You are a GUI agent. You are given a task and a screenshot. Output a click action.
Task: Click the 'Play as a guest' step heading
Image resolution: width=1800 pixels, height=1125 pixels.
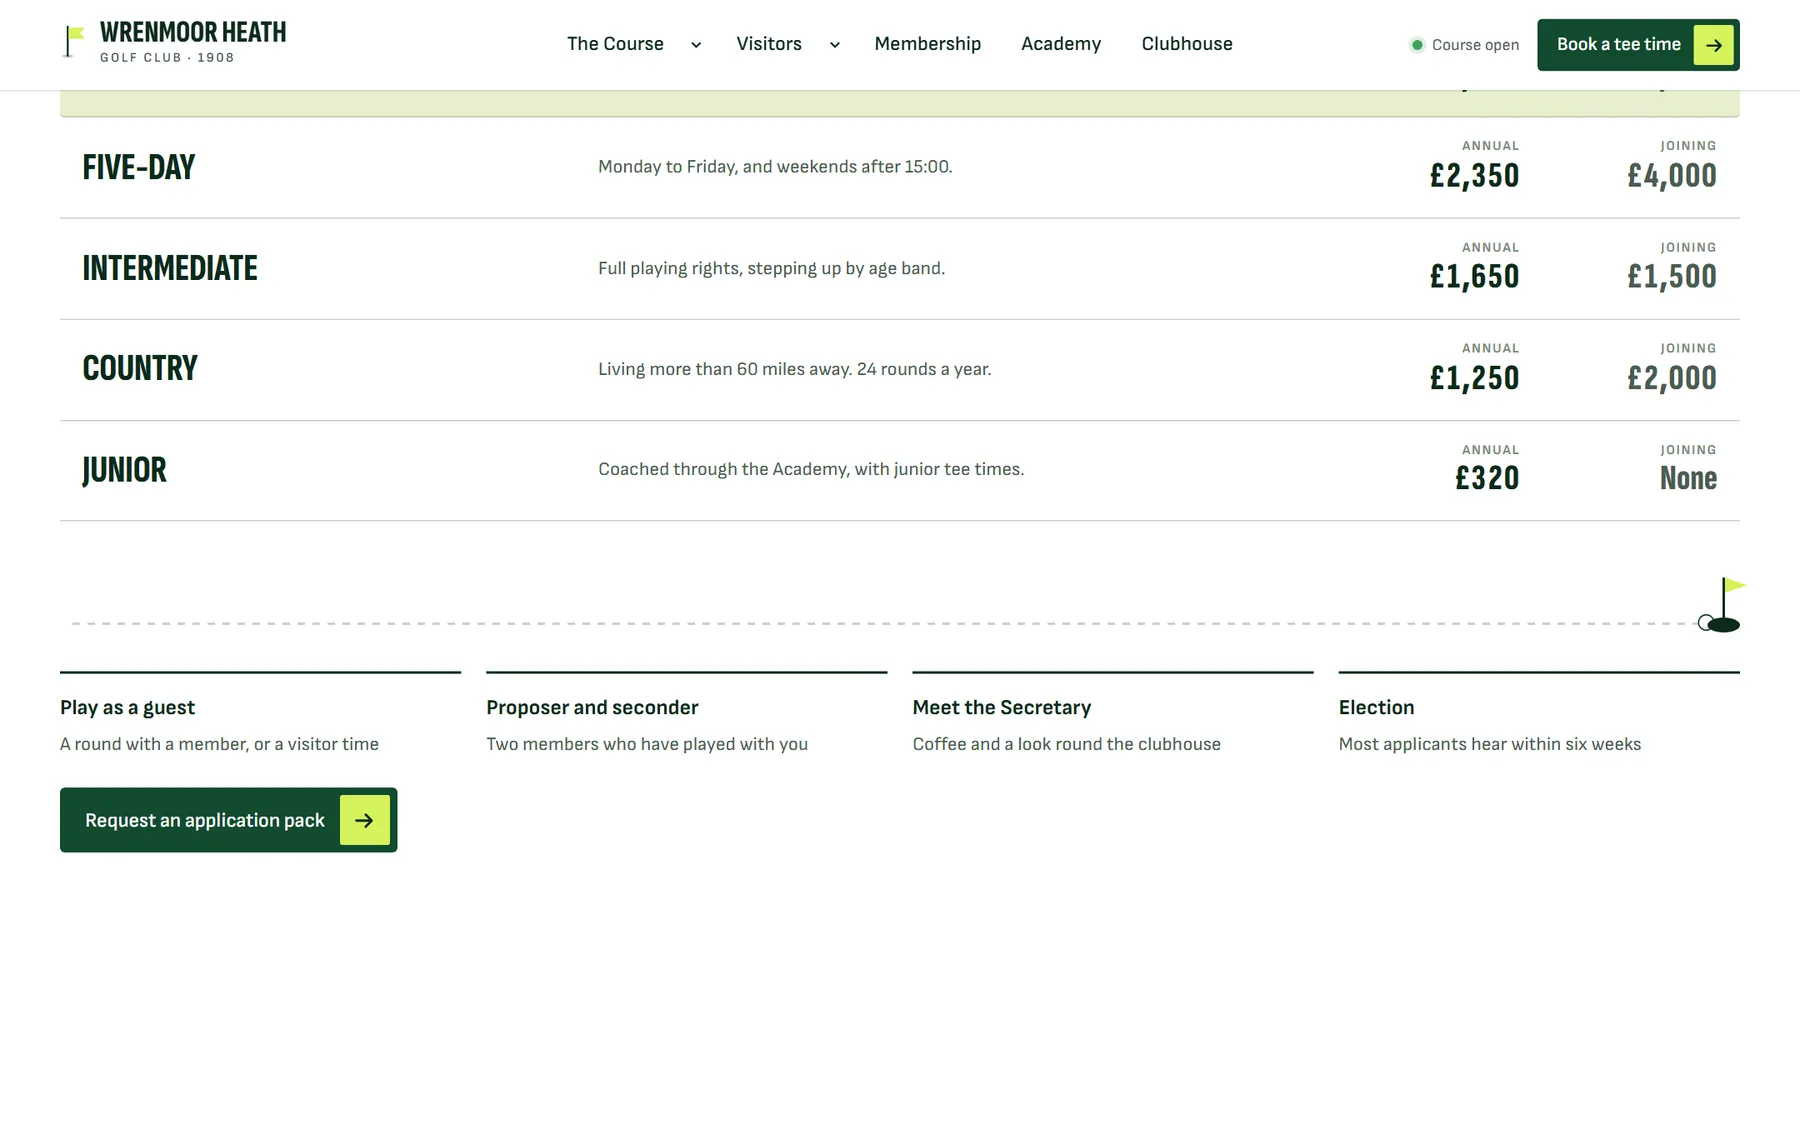tap(127, 708)
